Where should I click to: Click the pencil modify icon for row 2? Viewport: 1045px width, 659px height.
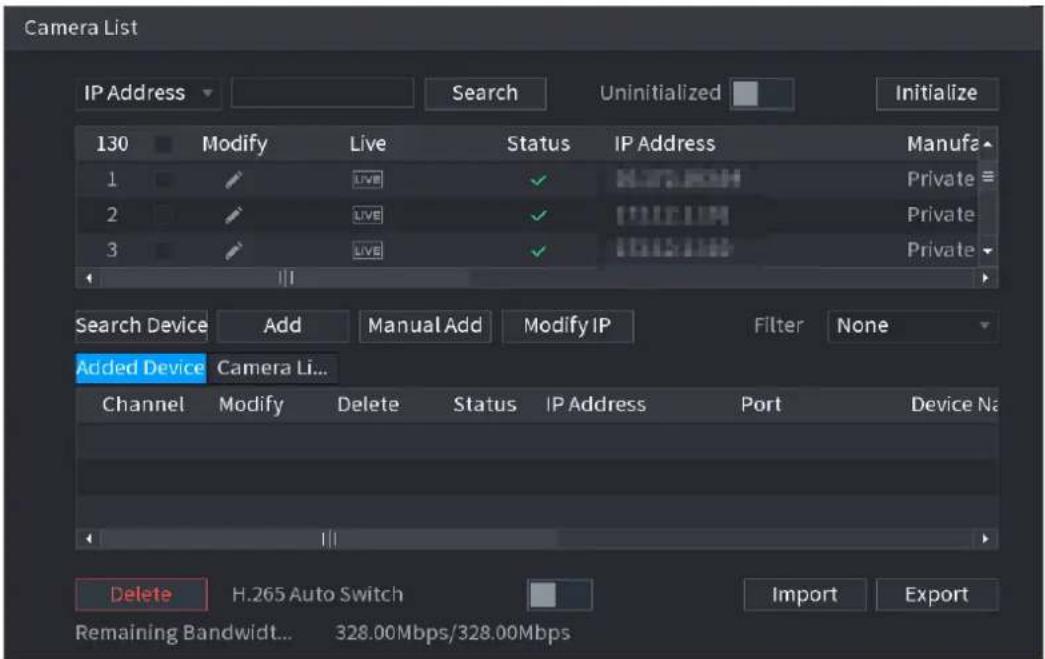click(x=233, y=215)
